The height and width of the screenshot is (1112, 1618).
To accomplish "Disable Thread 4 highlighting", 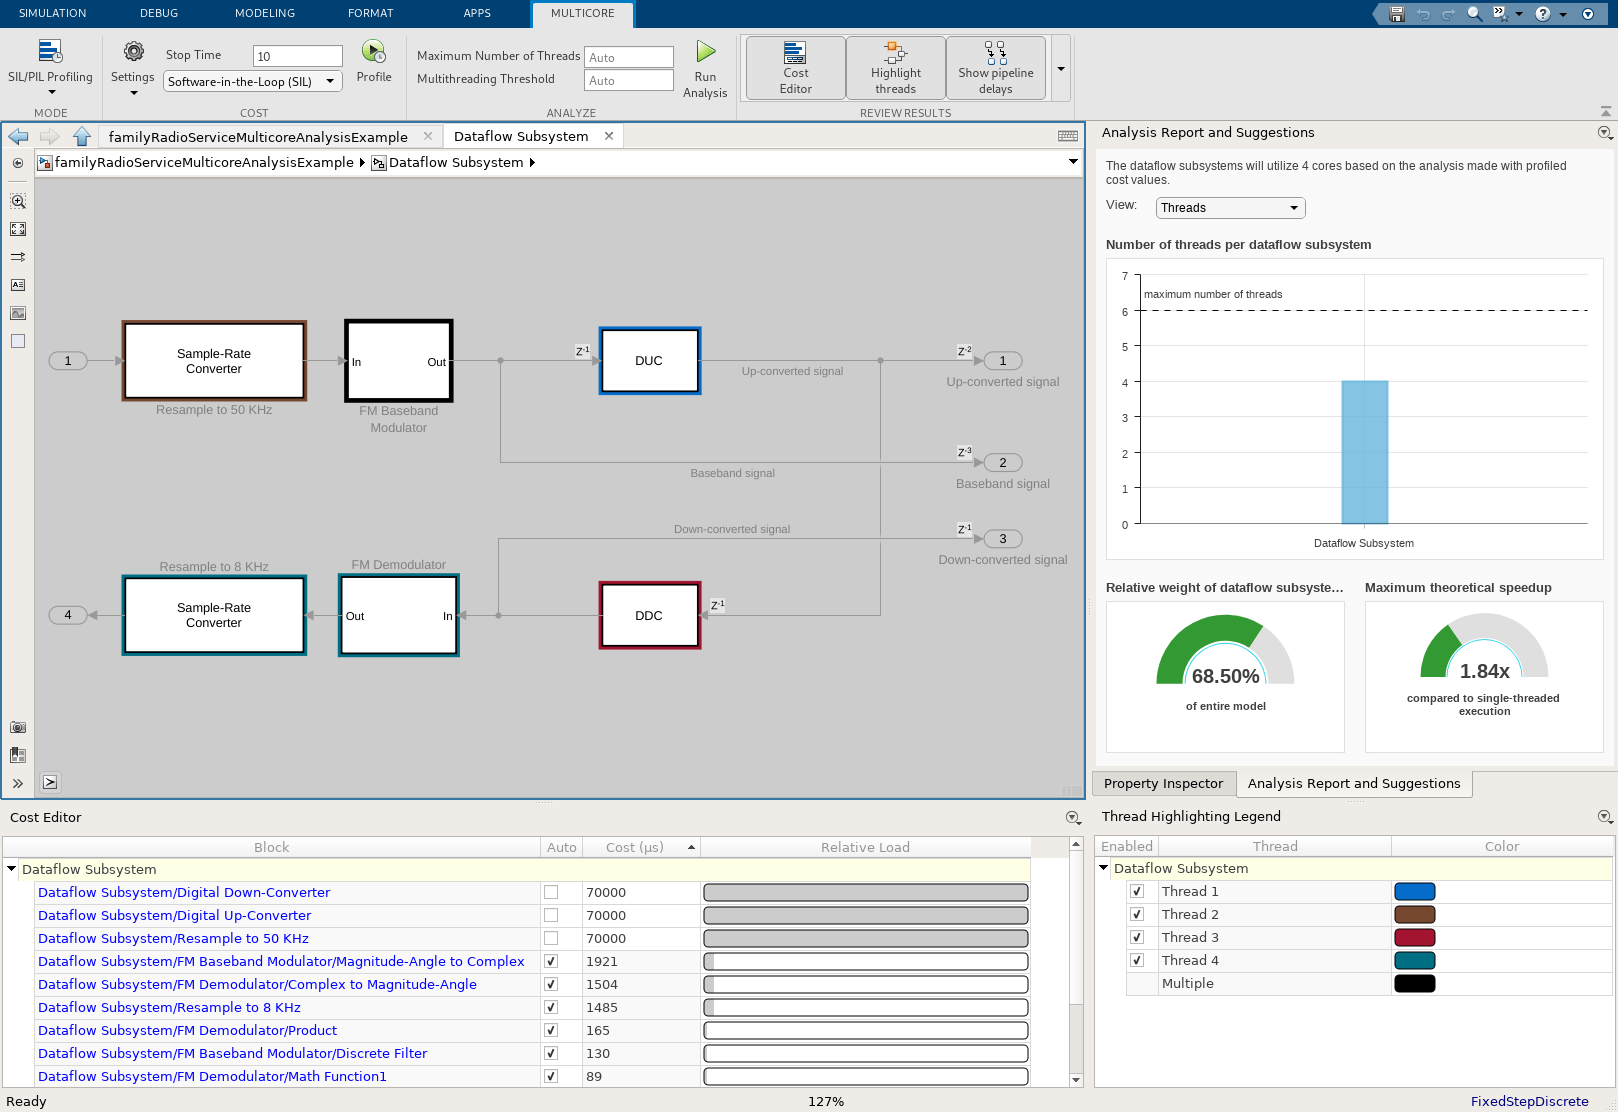I will (x=1137, y=960).
